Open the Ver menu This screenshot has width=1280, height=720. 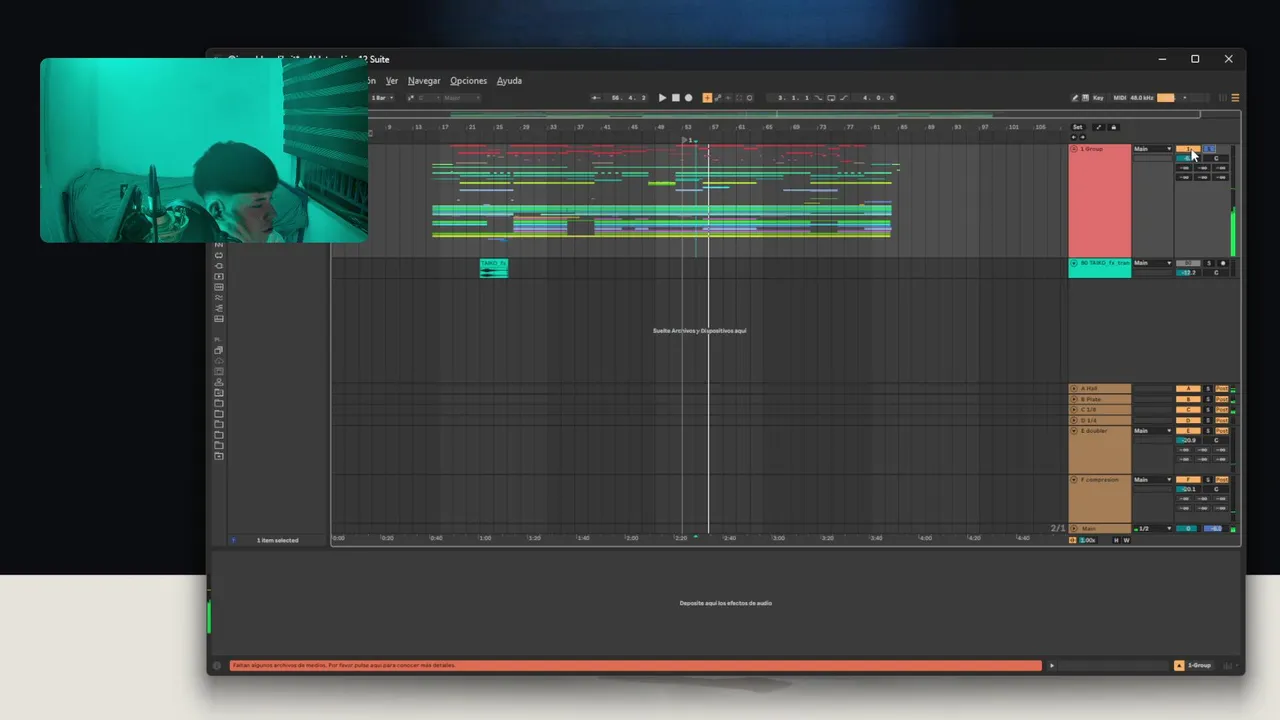(x=392, y=81)
